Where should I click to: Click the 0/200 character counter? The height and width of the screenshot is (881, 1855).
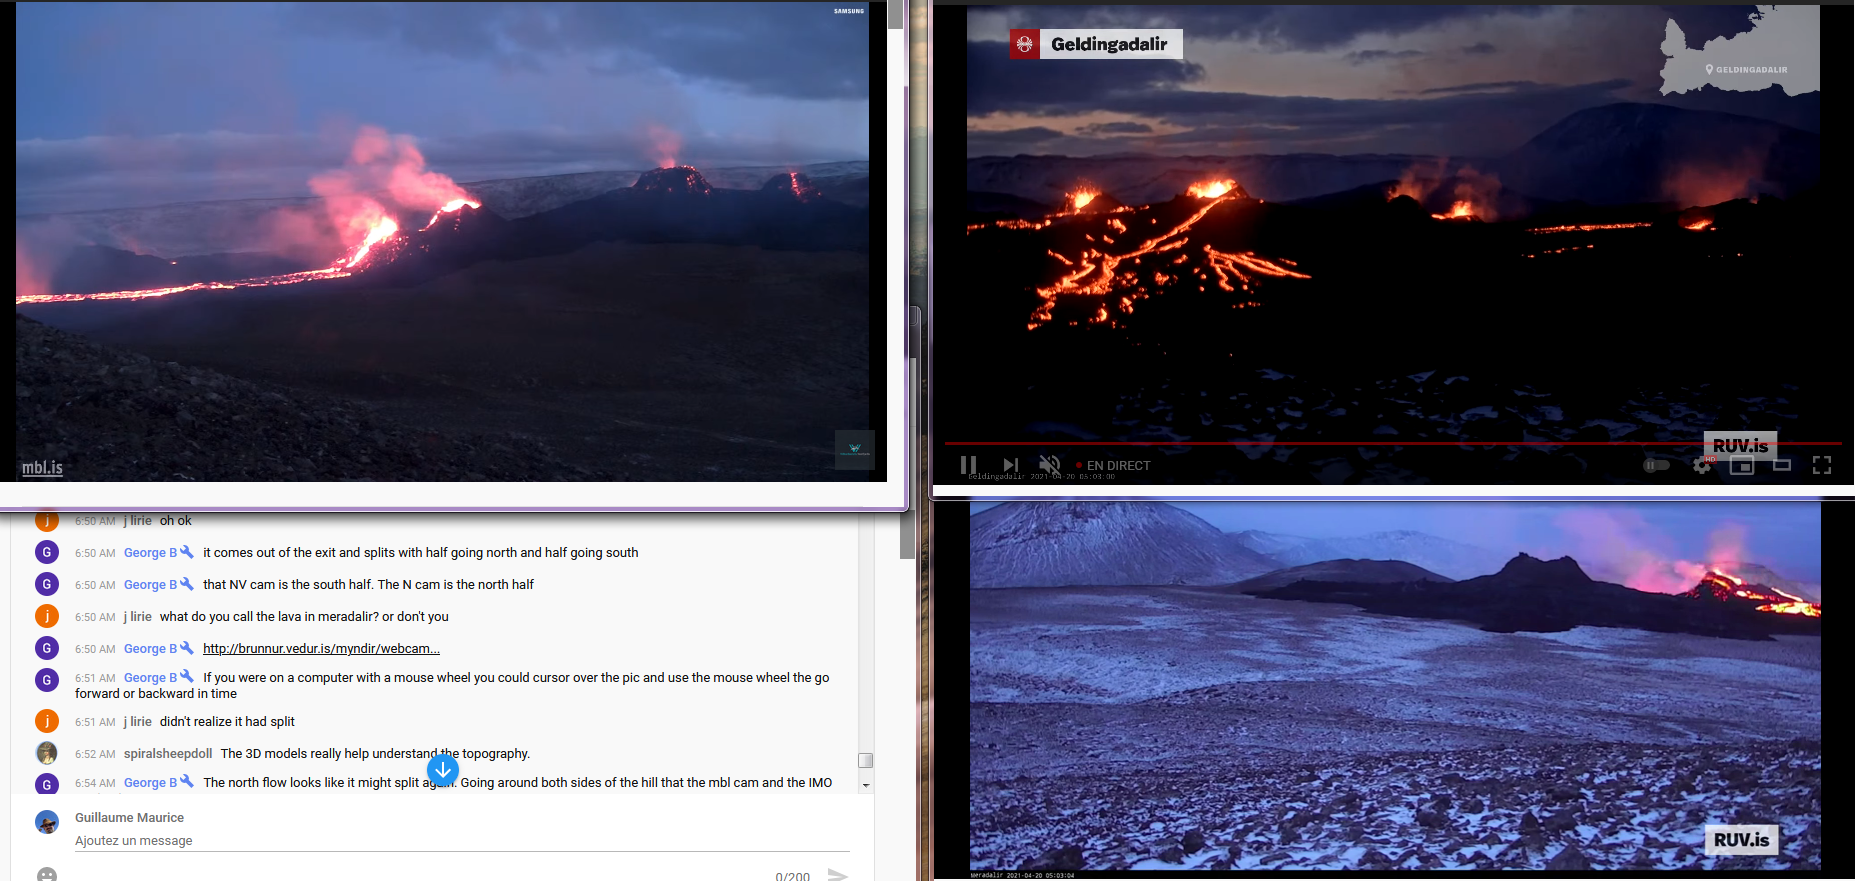(x=792, y=876)
